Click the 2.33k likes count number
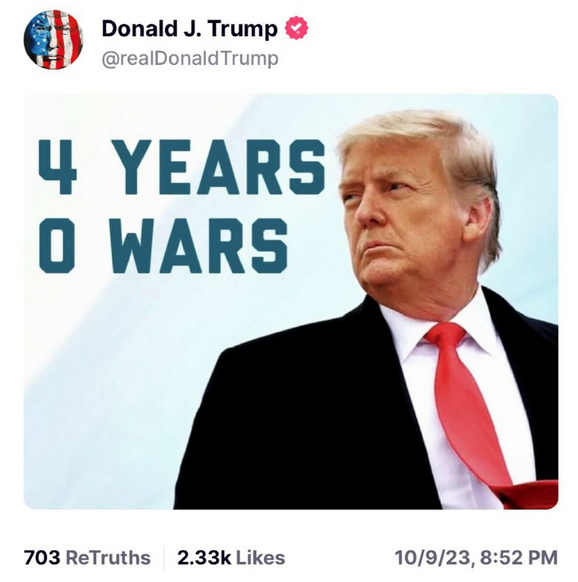Image resolution: width=578 pixels, height=582 pixels. click(204, 558)
